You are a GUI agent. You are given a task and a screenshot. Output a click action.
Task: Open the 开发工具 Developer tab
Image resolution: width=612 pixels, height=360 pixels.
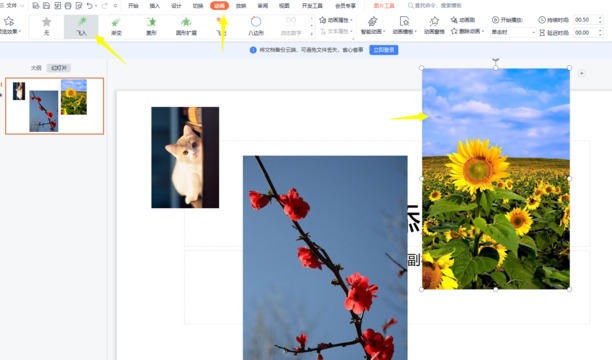point(312,5)
